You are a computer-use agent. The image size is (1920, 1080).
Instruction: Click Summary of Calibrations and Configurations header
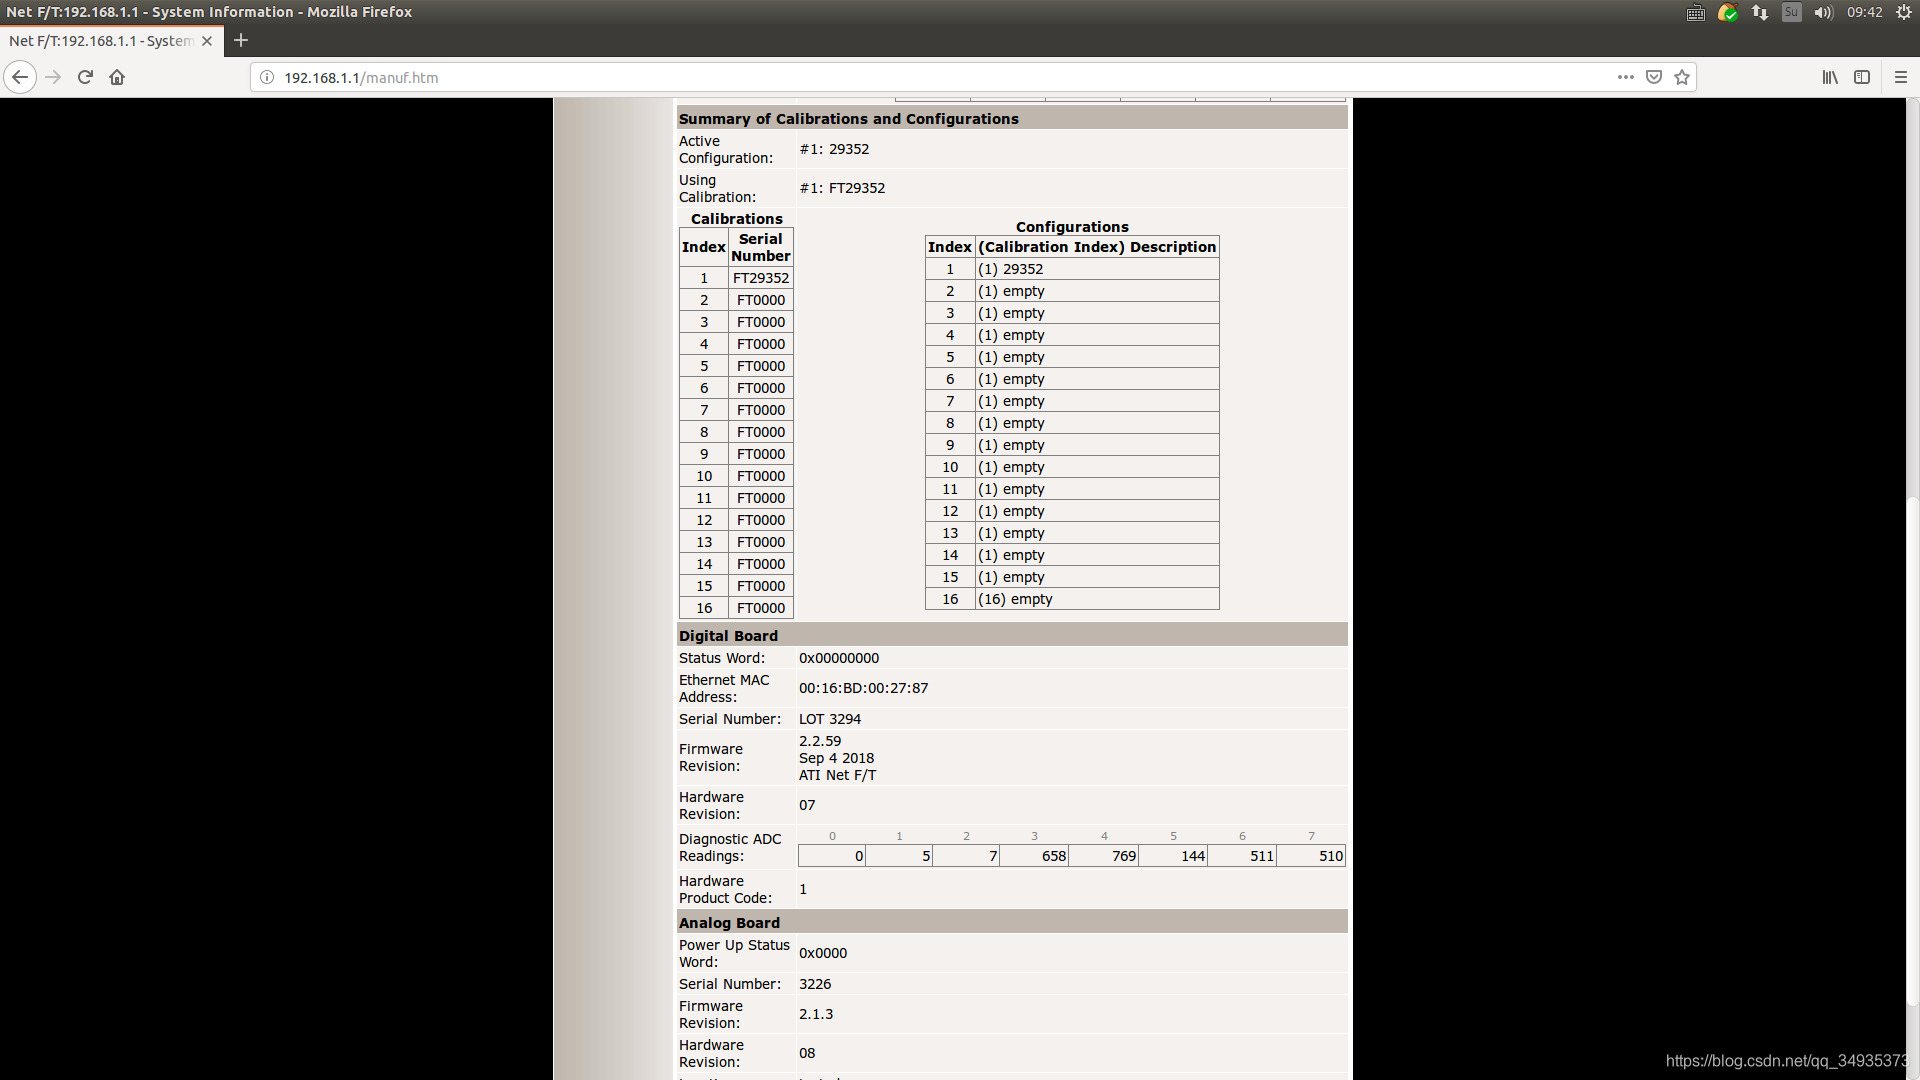1012,119
